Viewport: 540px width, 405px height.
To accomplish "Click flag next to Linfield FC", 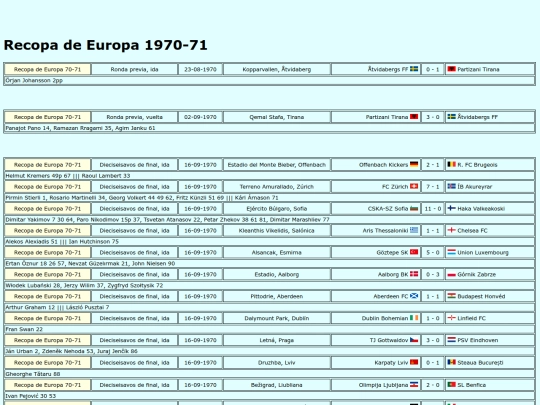I will pyautogui.click(x=451, y=318).
